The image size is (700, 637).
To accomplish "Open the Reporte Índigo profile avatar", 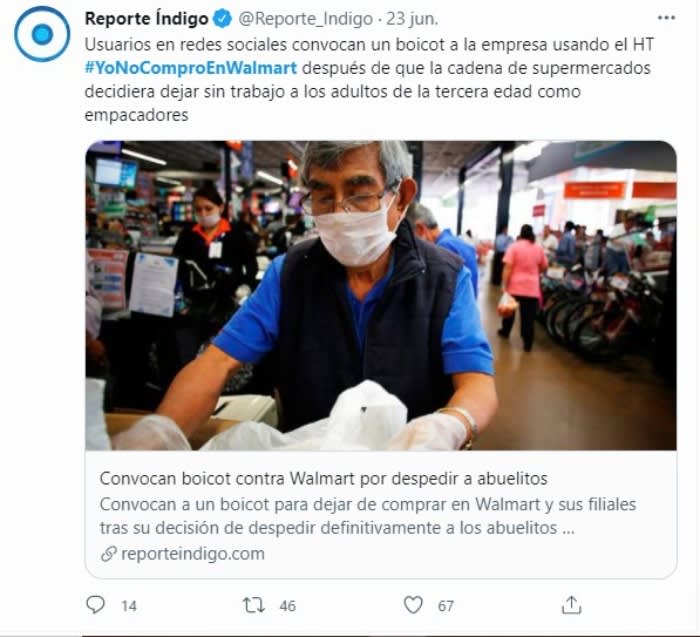I will coord(42,34).
